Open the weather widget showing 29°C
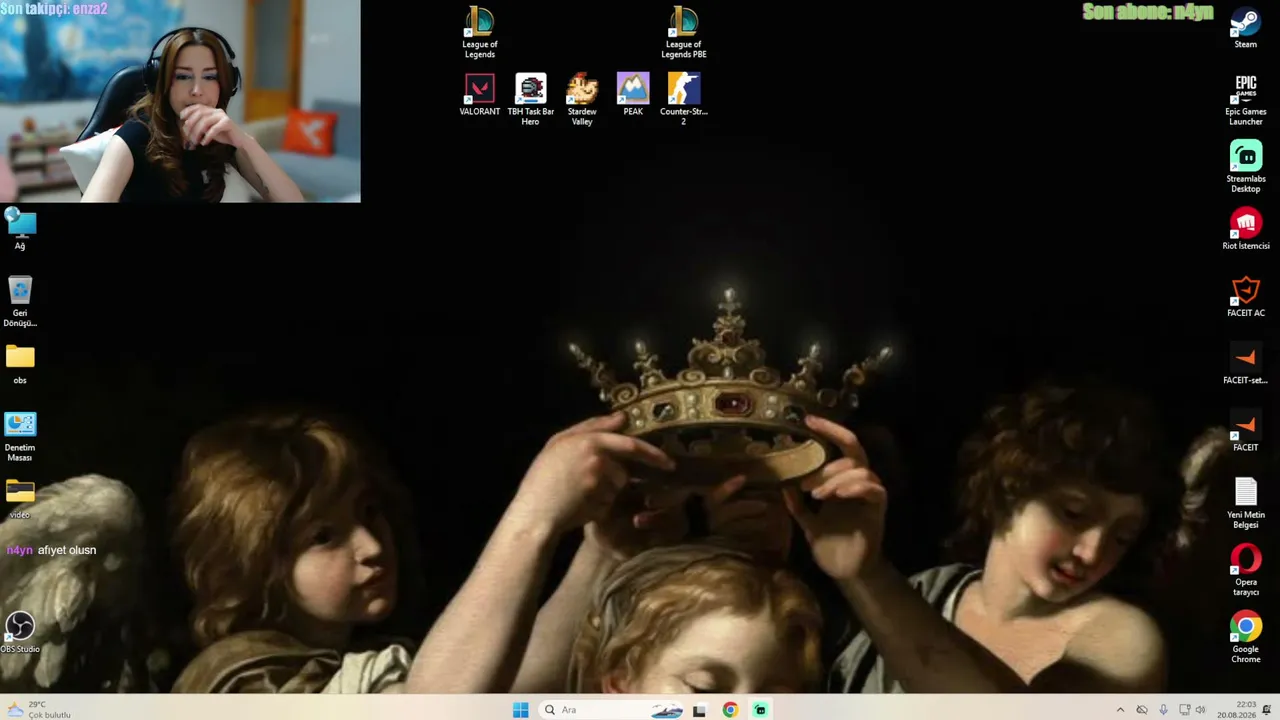 pos(40,710)
